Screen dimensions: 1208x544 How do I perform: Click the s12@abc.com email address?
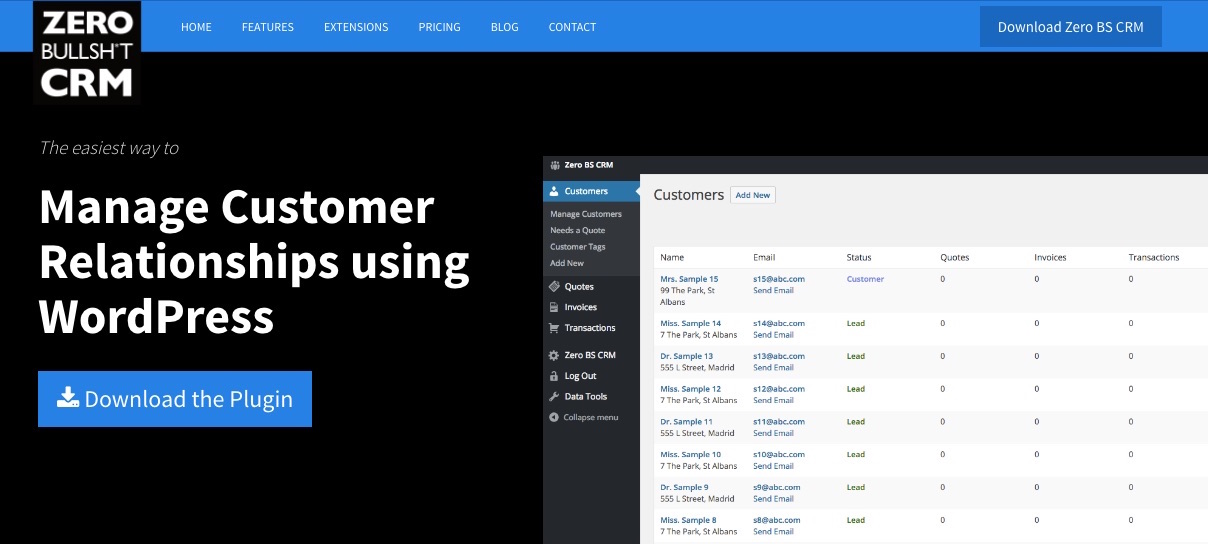click(x=779, y=389)
